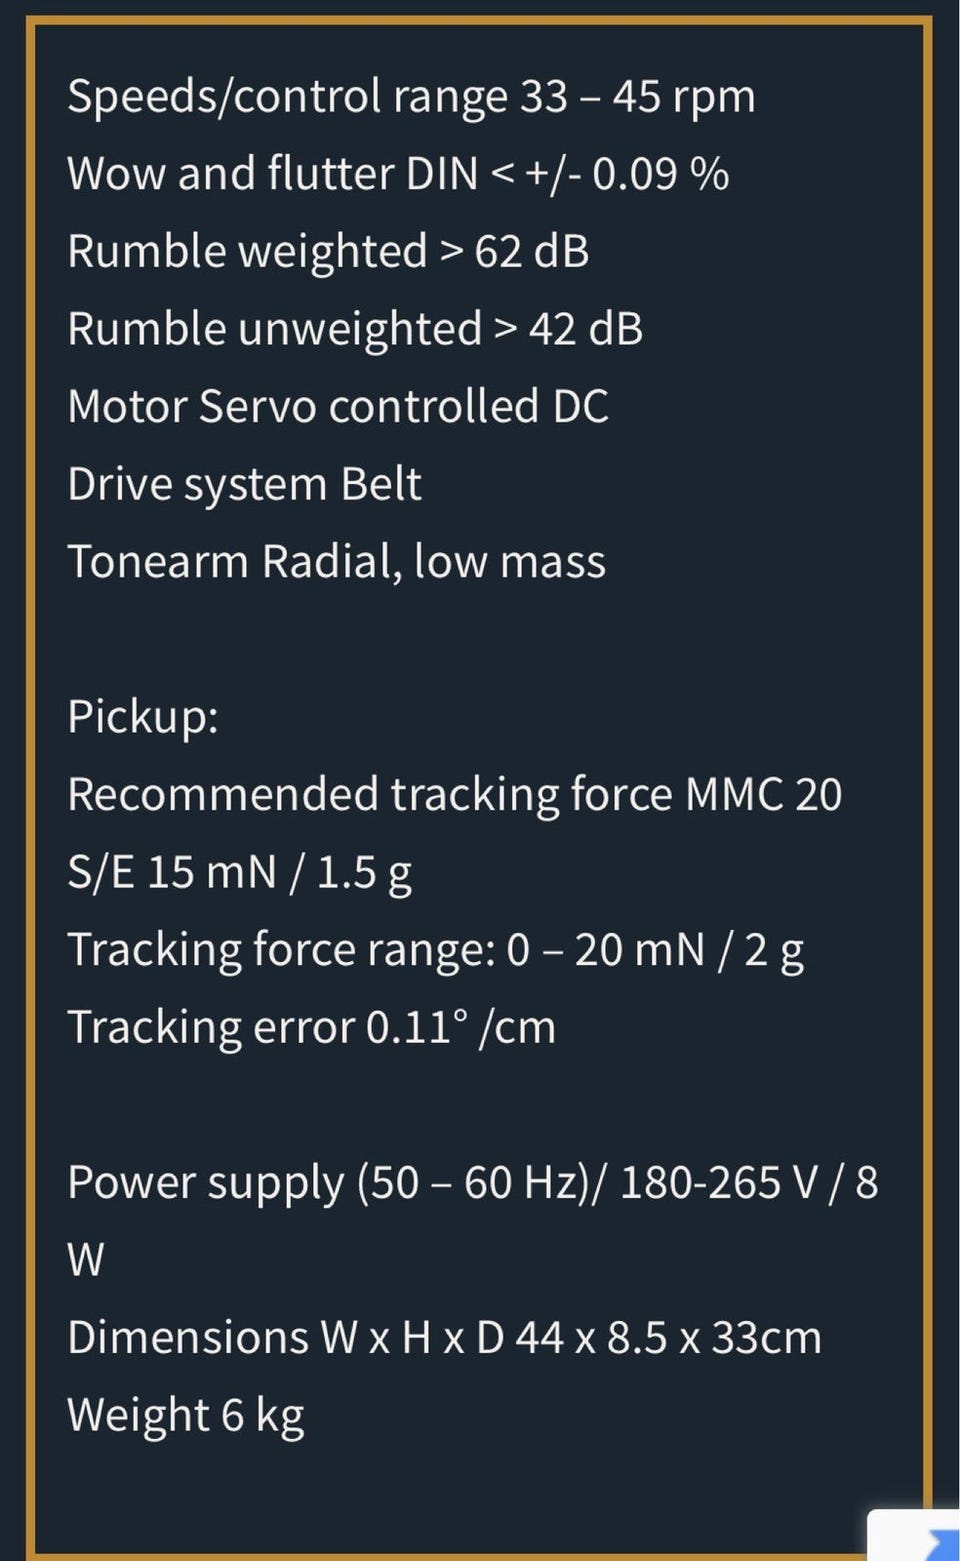Viewport: 960px width, 1561px height.
Task: Click the 0.09 % wow and flutter value
Action: pyautogui.click(x=661, y=174)
